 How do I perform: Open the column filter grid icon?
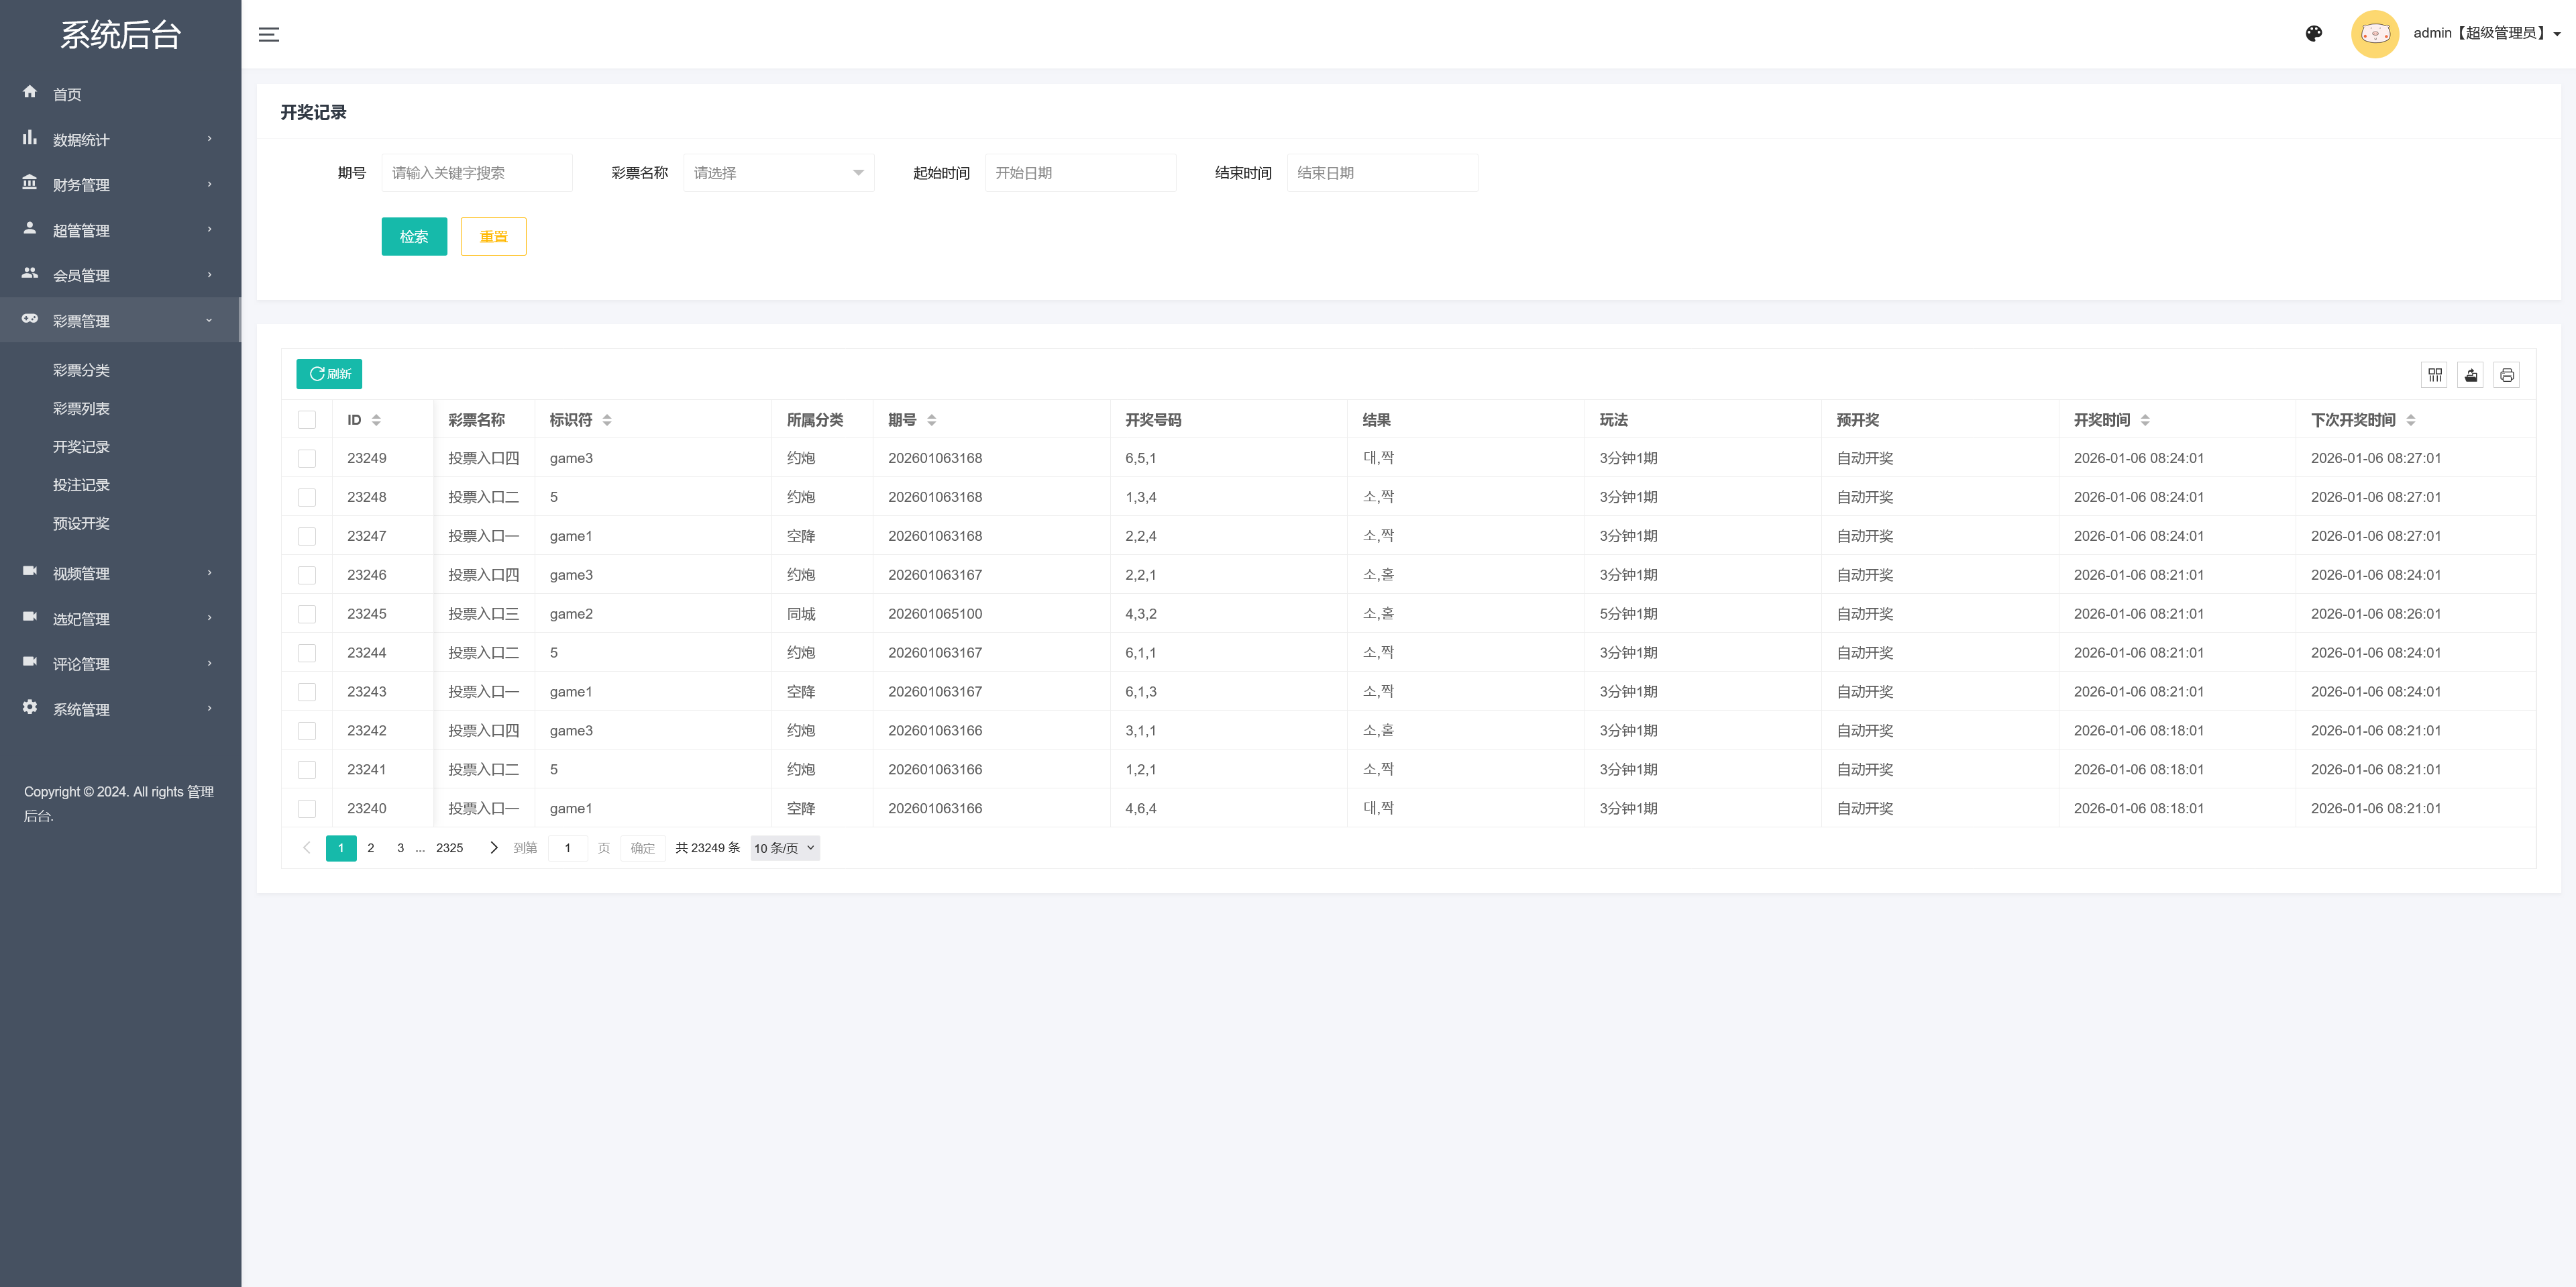[2435, 375]
